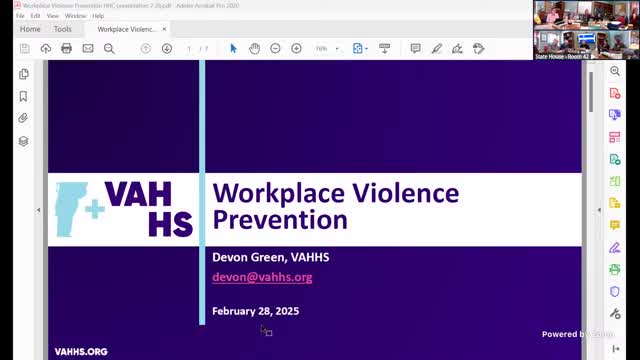Click the 'VAHHS.ORG' footer text
640x360 pixels.
(81, 351)
